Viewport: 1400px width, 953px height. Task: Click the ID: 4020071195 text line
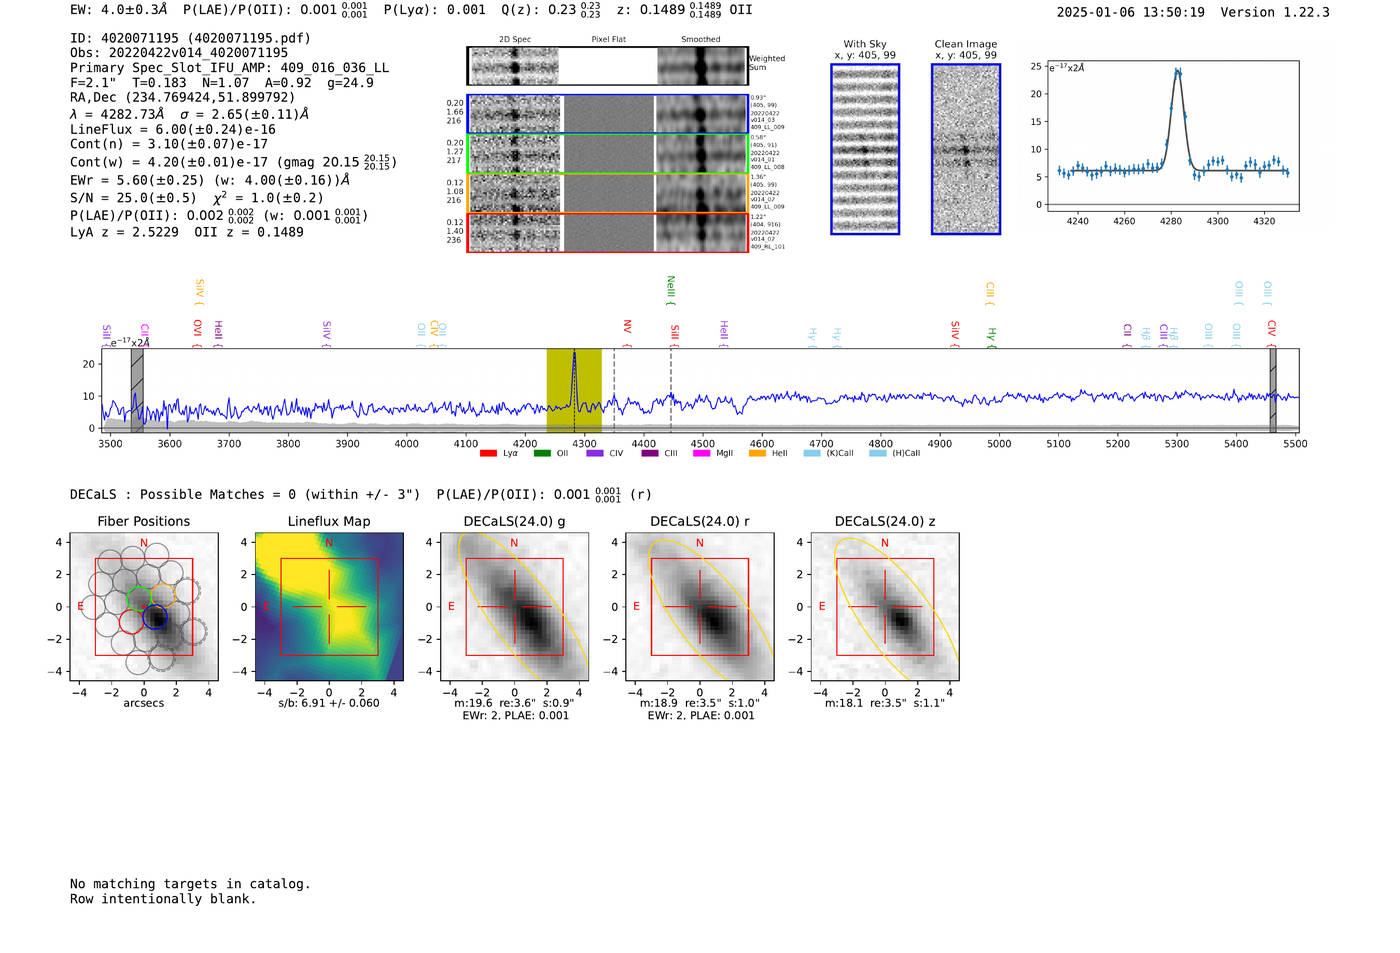(x=190, y=38)
